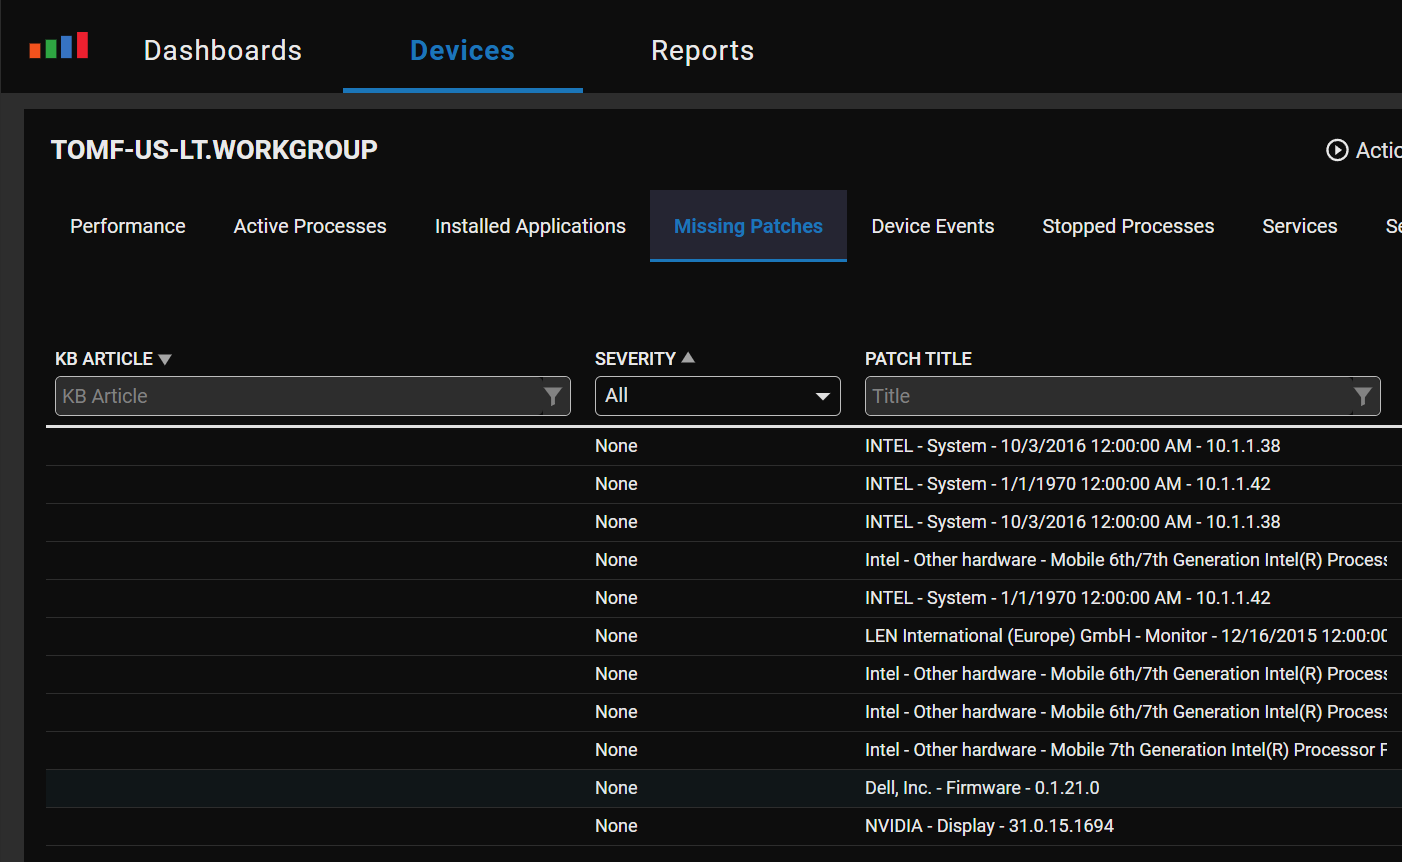Click the Patch Title filter funnel icon

pyautogui.click(x=1362, y=397)
